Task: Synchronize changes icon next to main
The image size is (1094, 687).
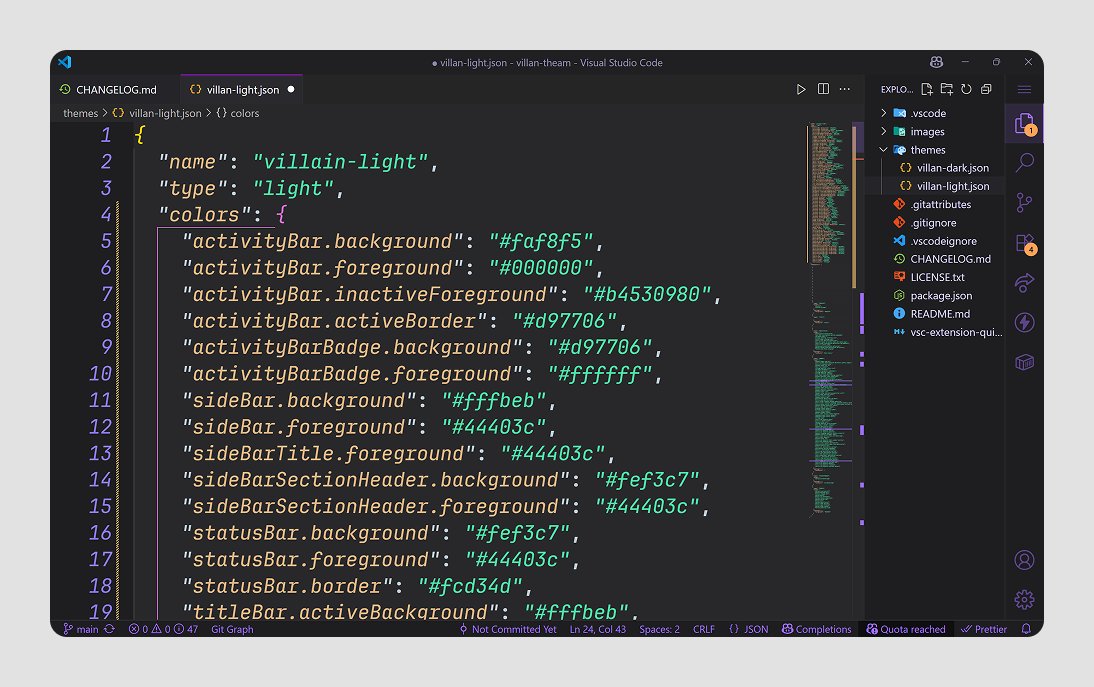Action: coord(110,629)
